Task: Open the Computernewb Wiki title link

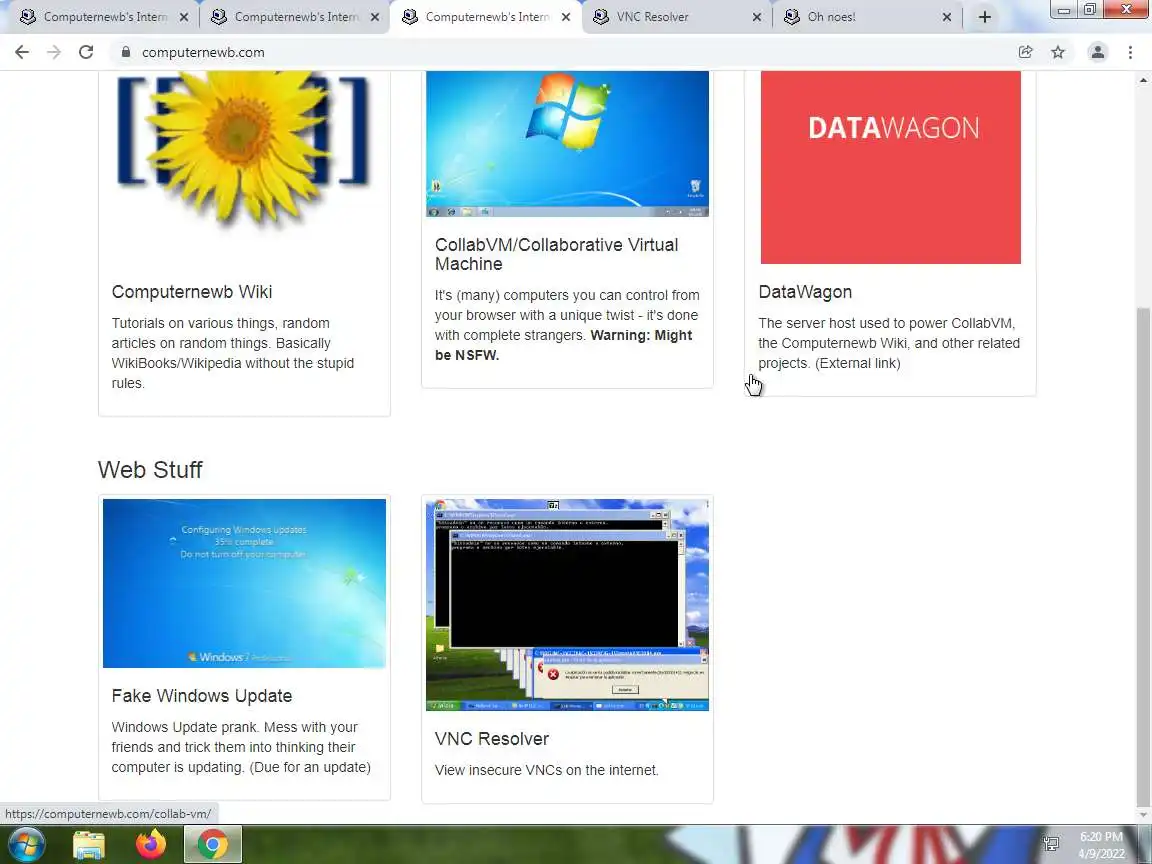Action: [x=192, y=292]
